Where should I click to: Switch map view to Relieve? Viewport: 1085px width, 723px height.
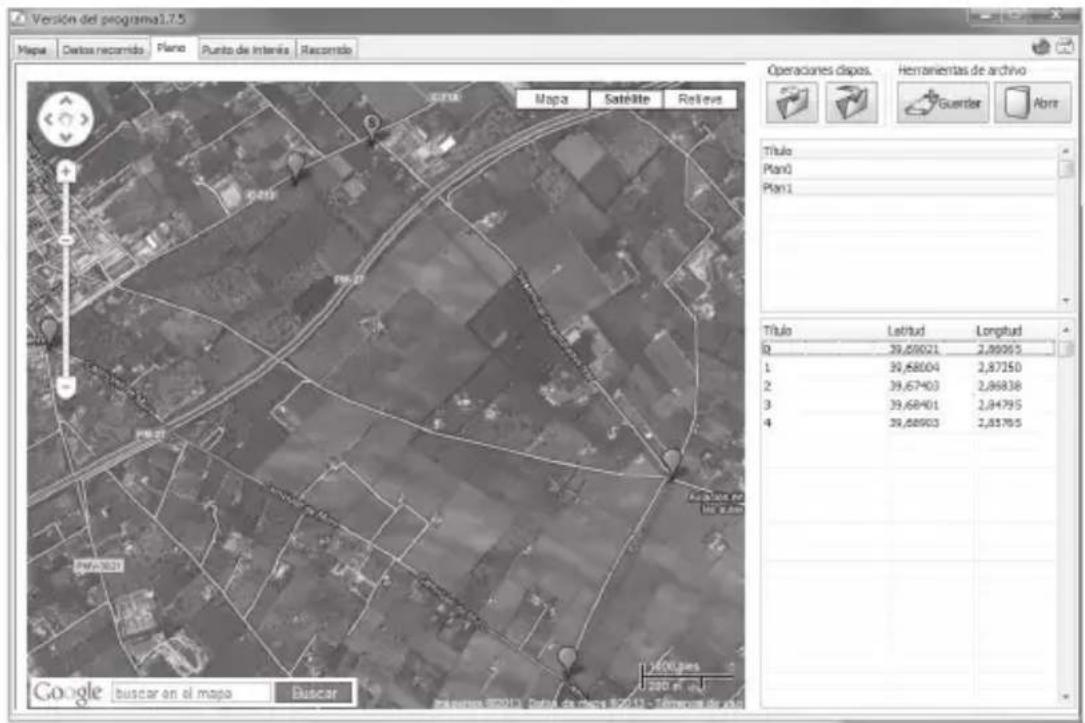point(700,99)
